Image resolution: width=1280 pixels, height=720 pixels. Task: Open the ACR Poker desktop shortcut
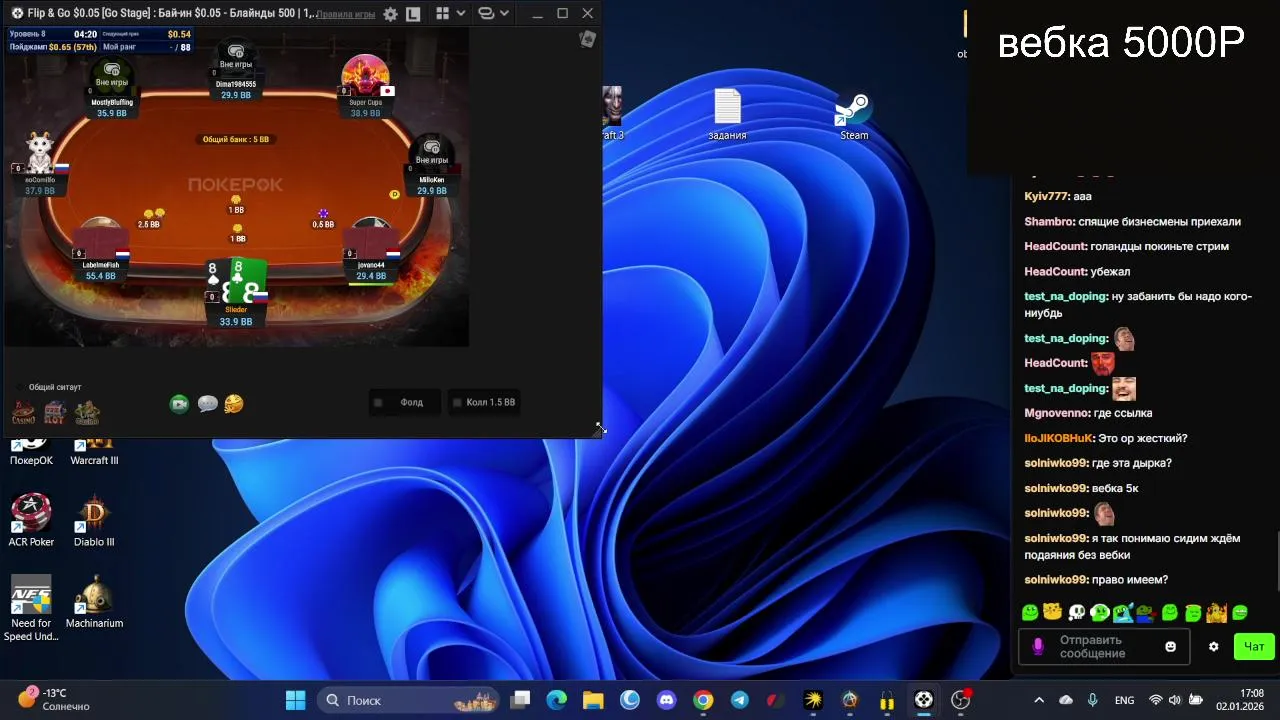point(31,520)
